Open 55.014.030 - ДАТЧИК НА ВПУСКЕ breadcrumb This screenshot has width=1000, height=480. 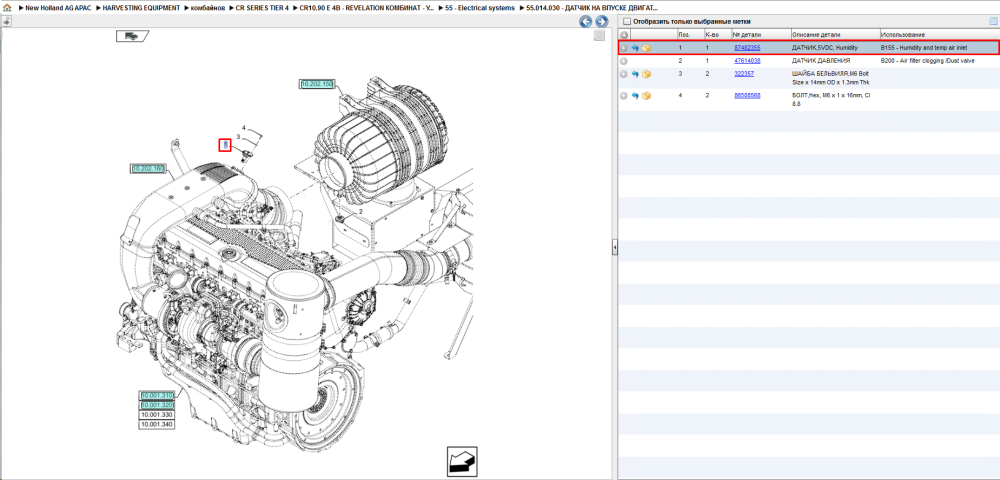(x=592, y=8)
